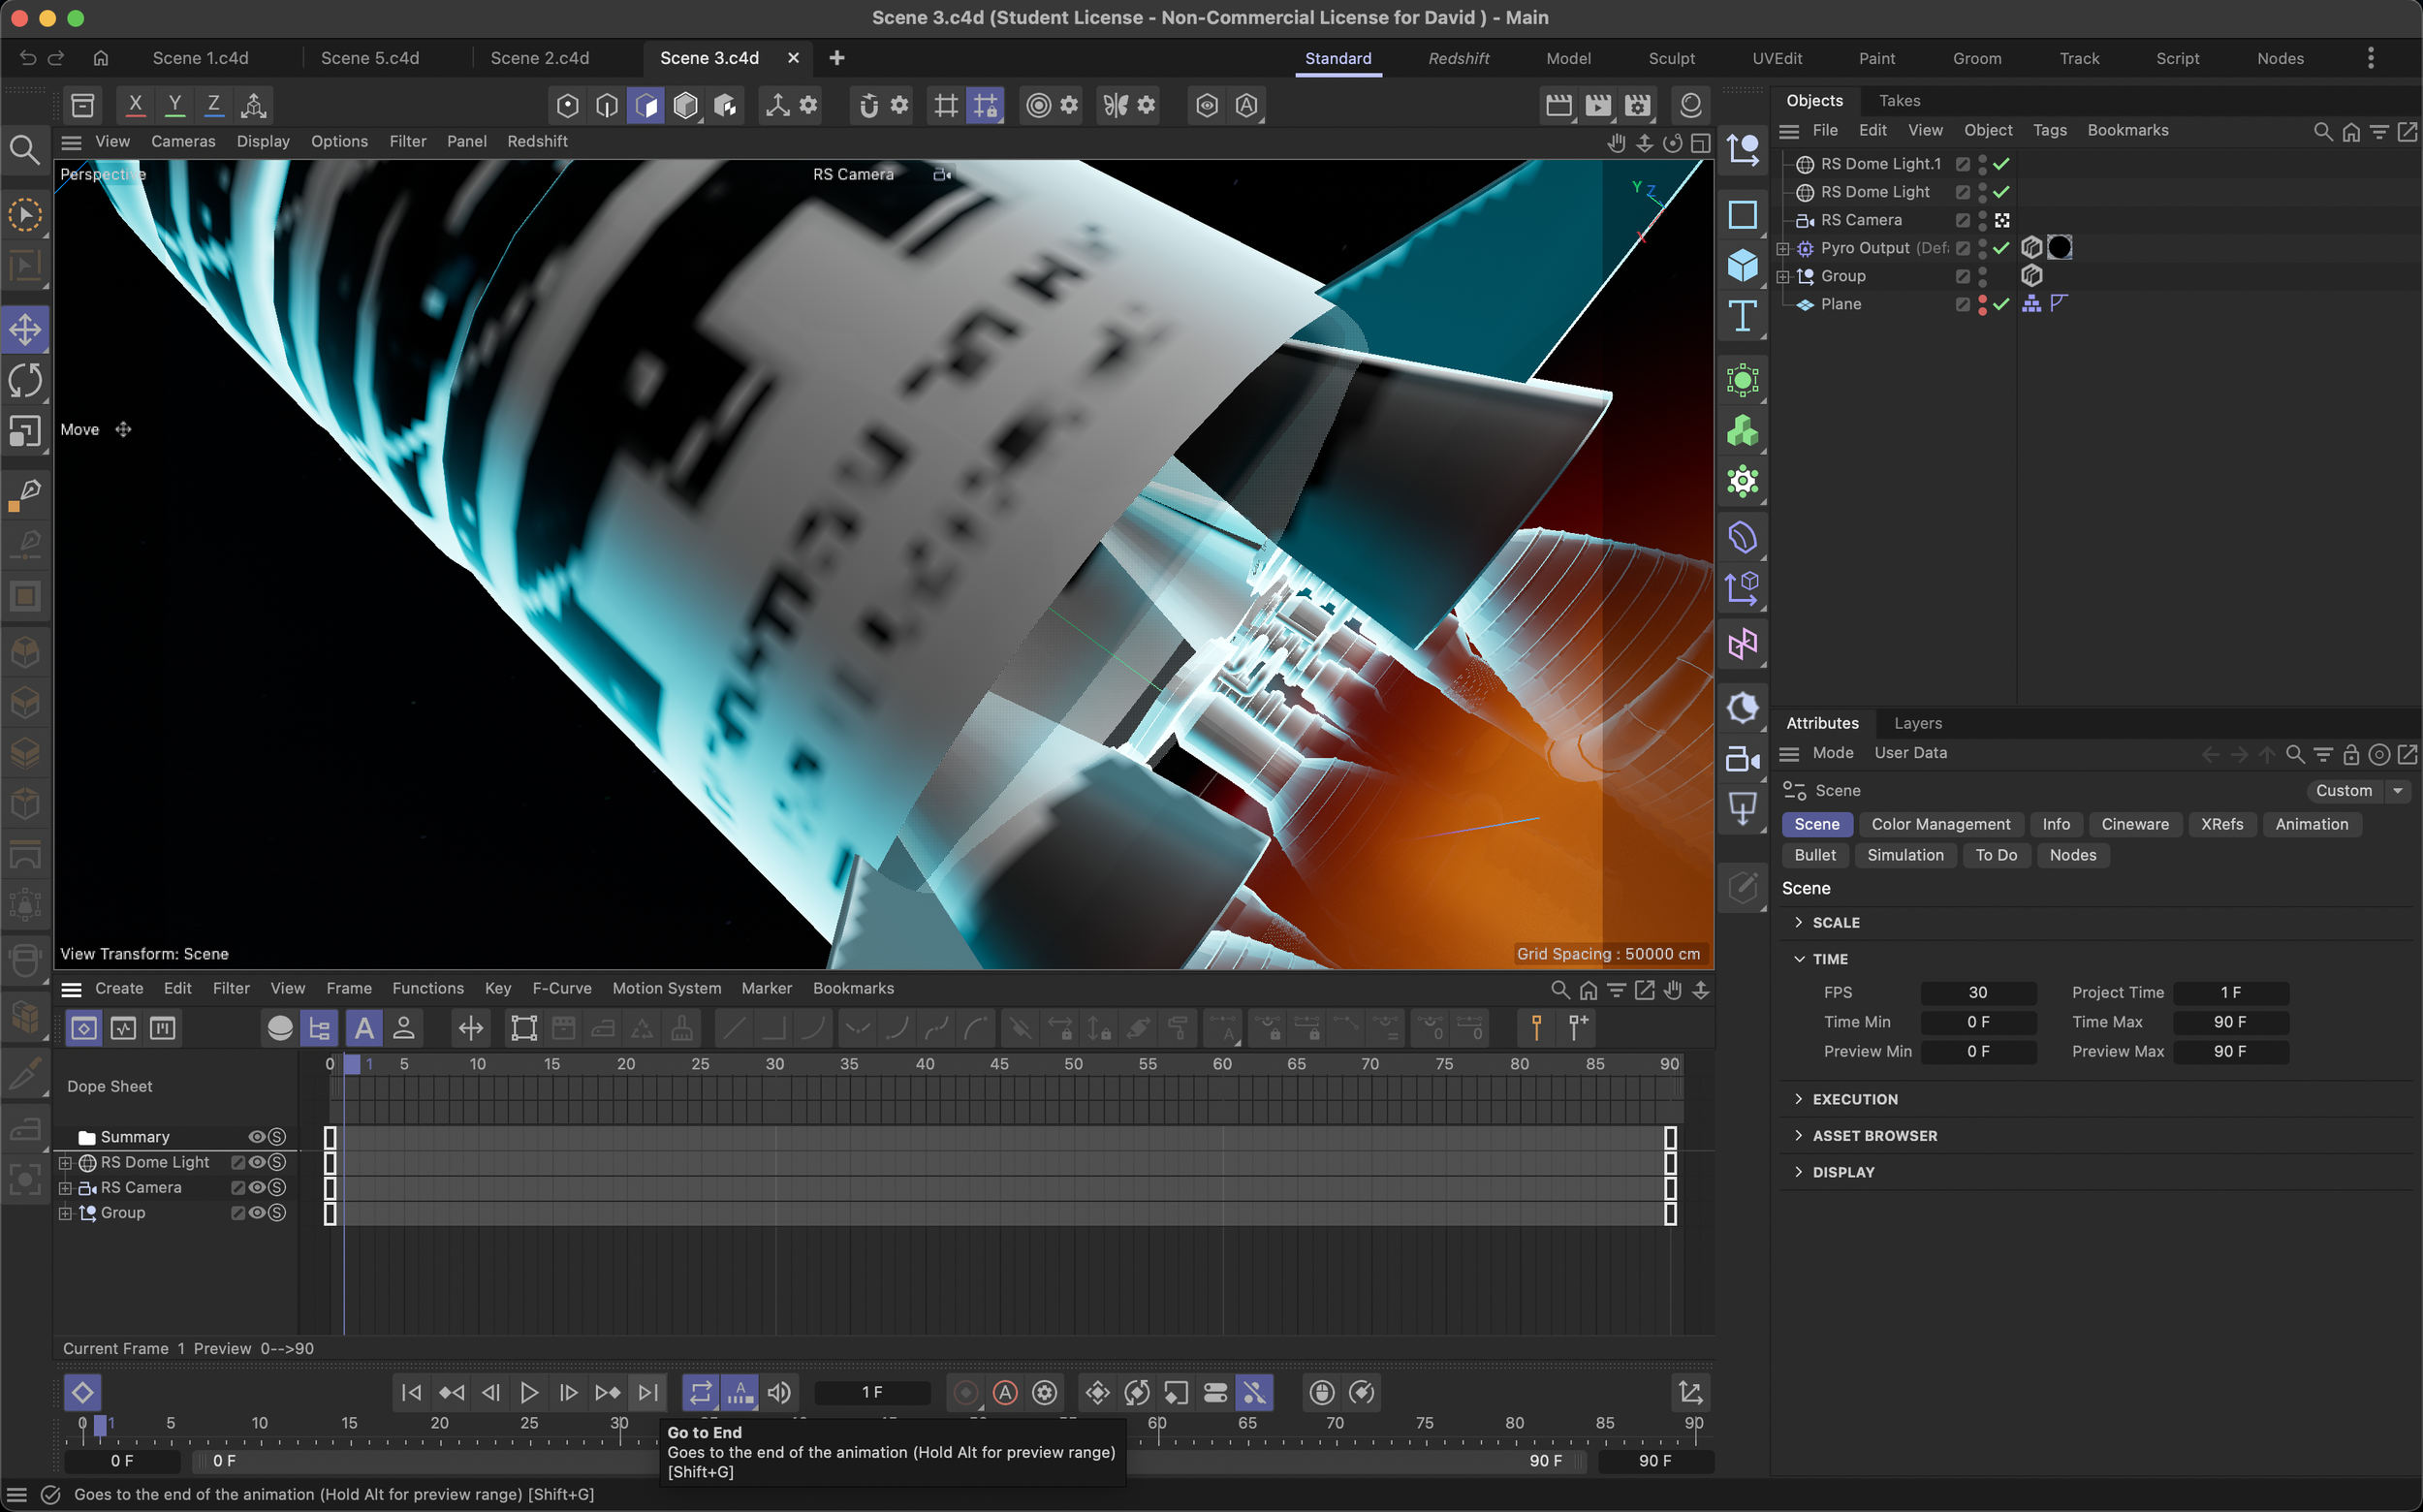
Task: Select the Rotate tool in left toolbar
Action: coord(25,380)
